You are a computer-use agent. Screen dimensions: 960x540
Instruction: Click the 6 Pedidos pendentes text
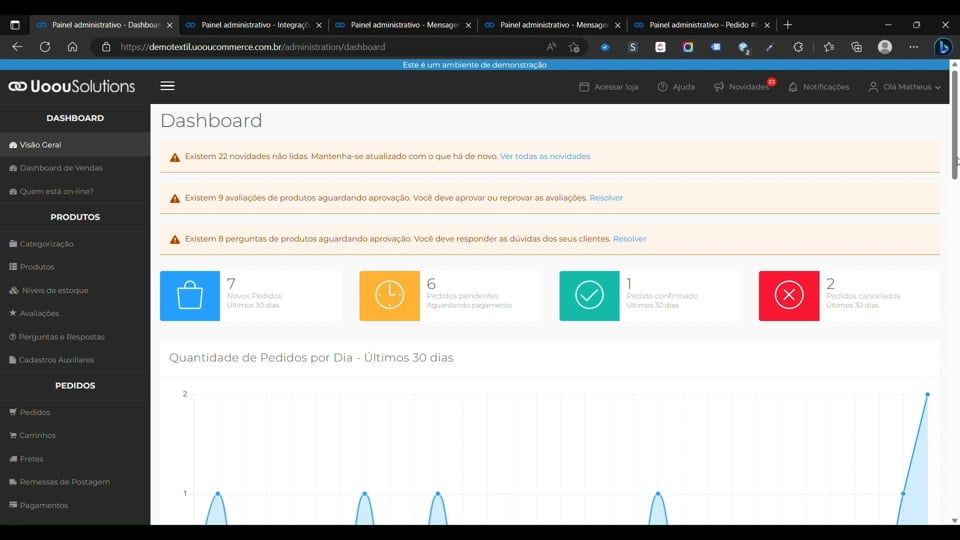[x=469, y=293]
